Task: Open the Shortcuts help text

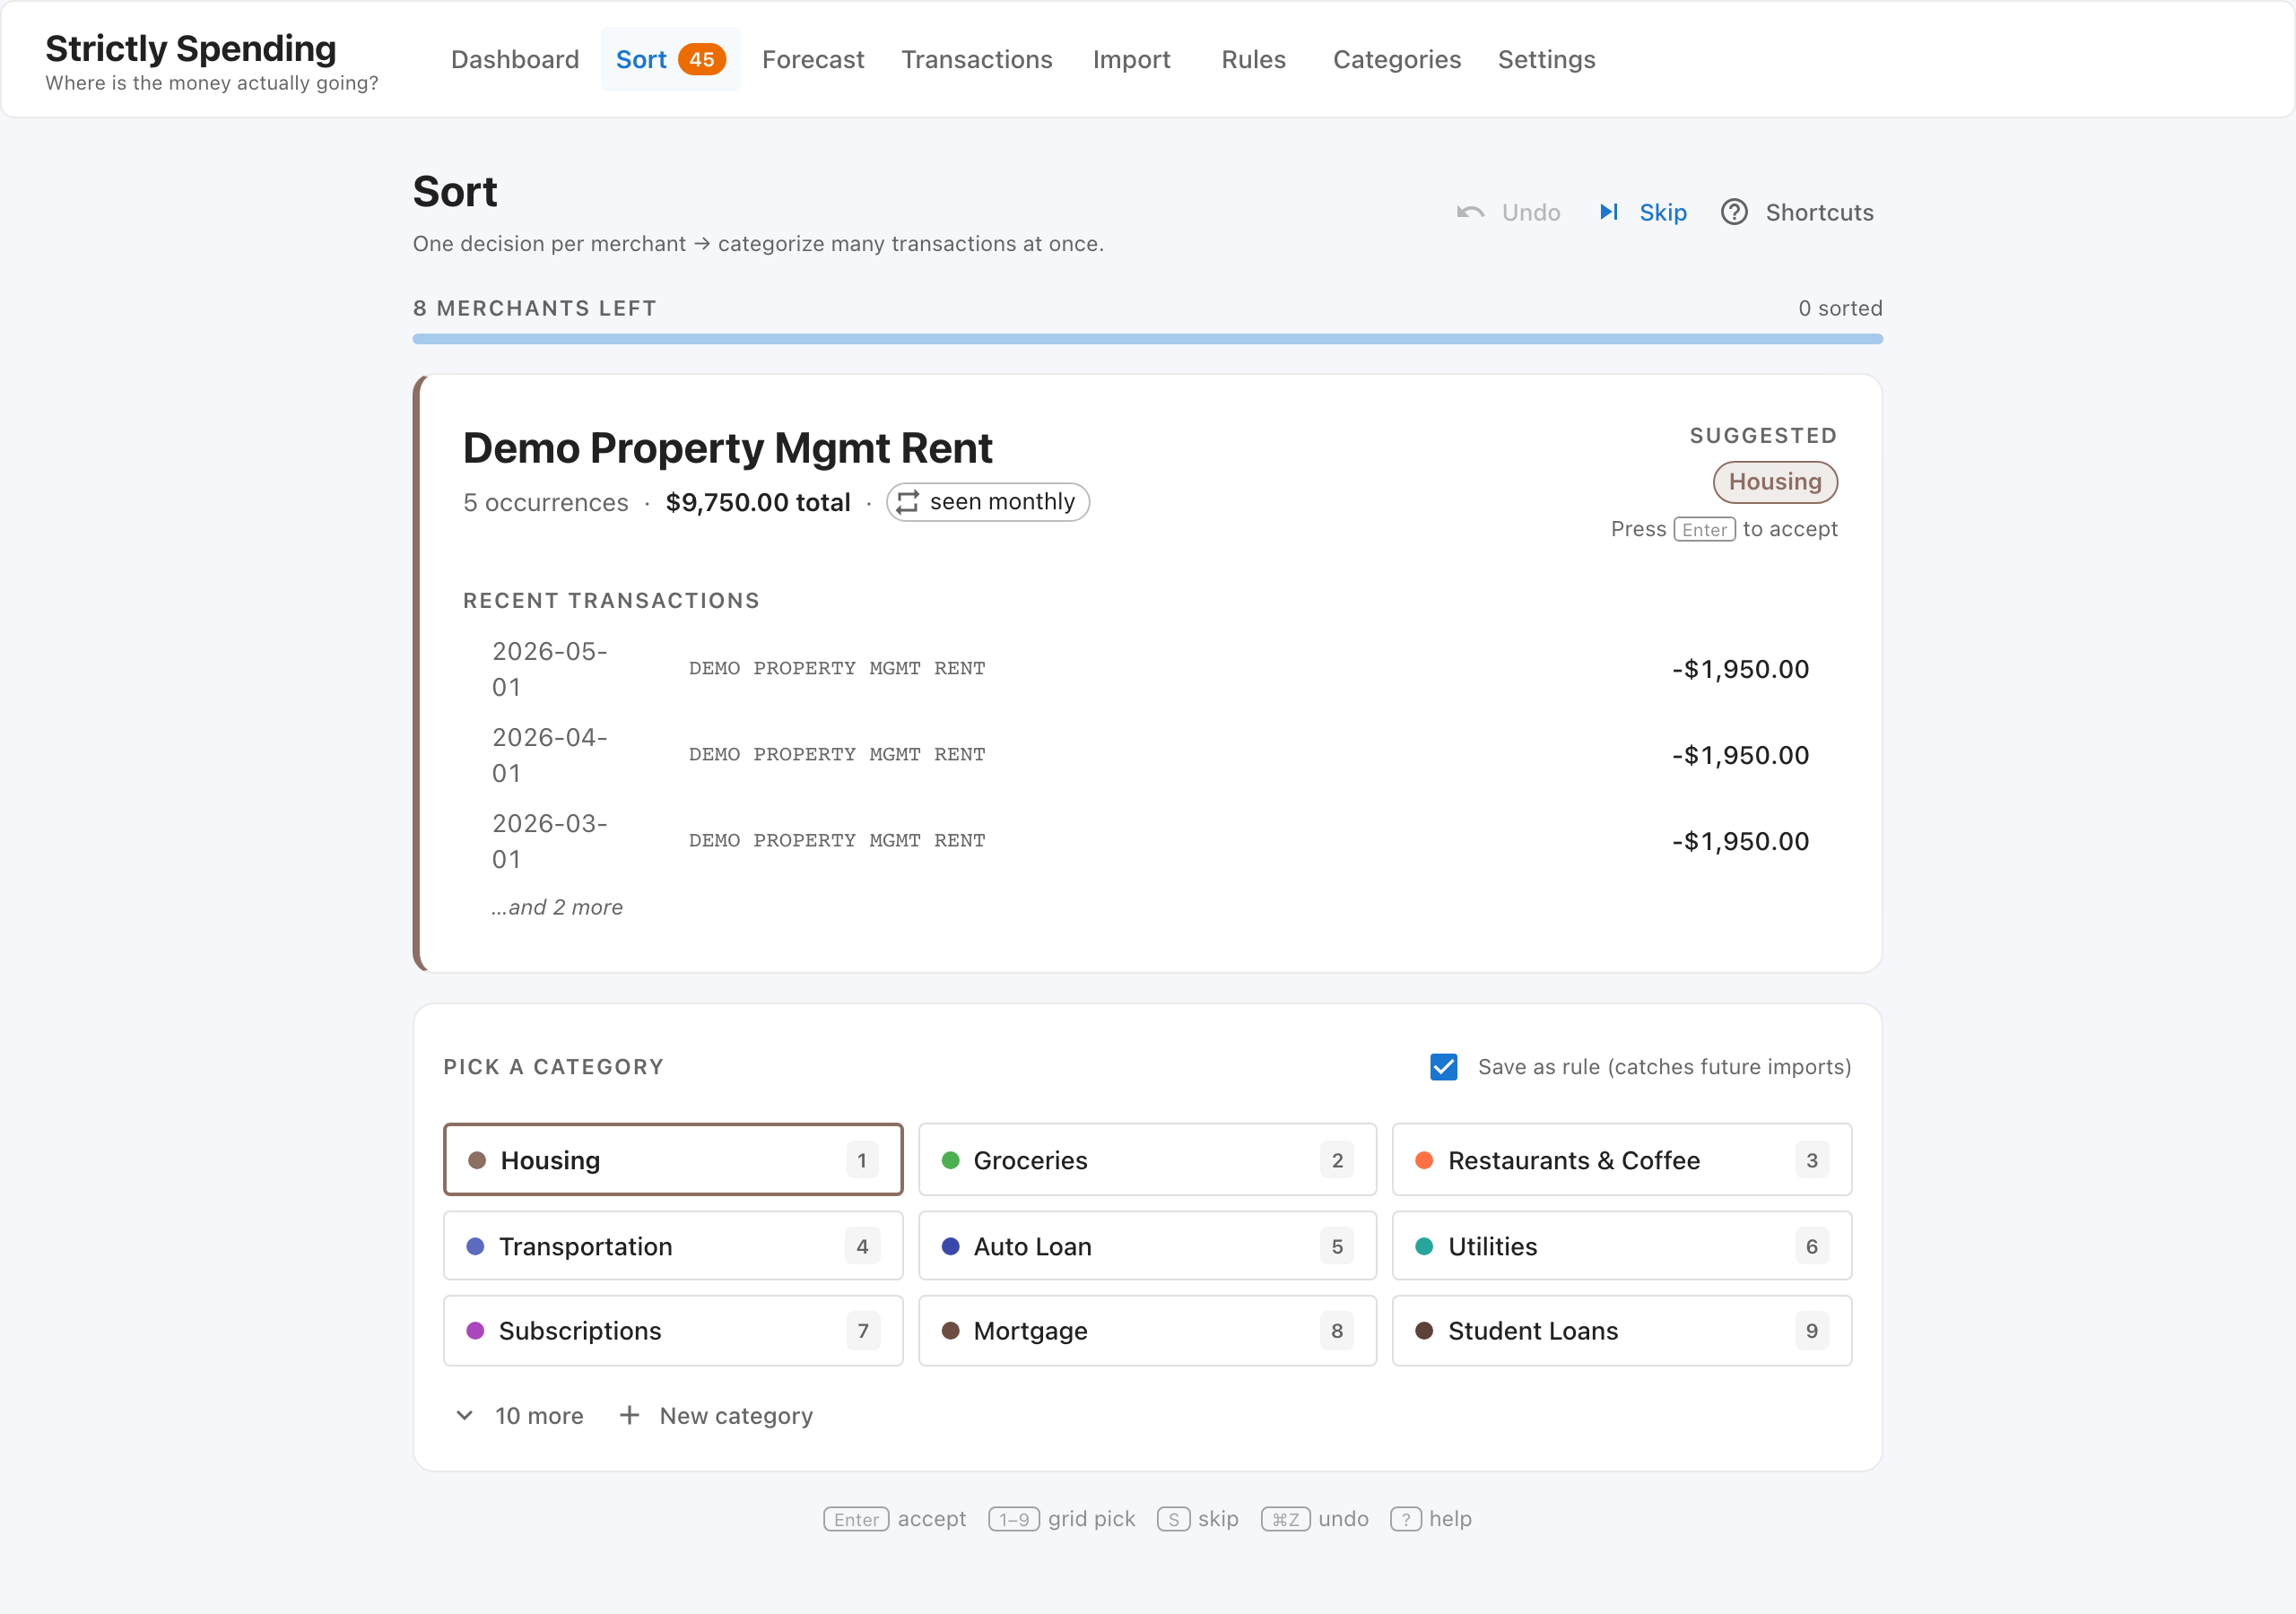Action: coord(1819,212)
